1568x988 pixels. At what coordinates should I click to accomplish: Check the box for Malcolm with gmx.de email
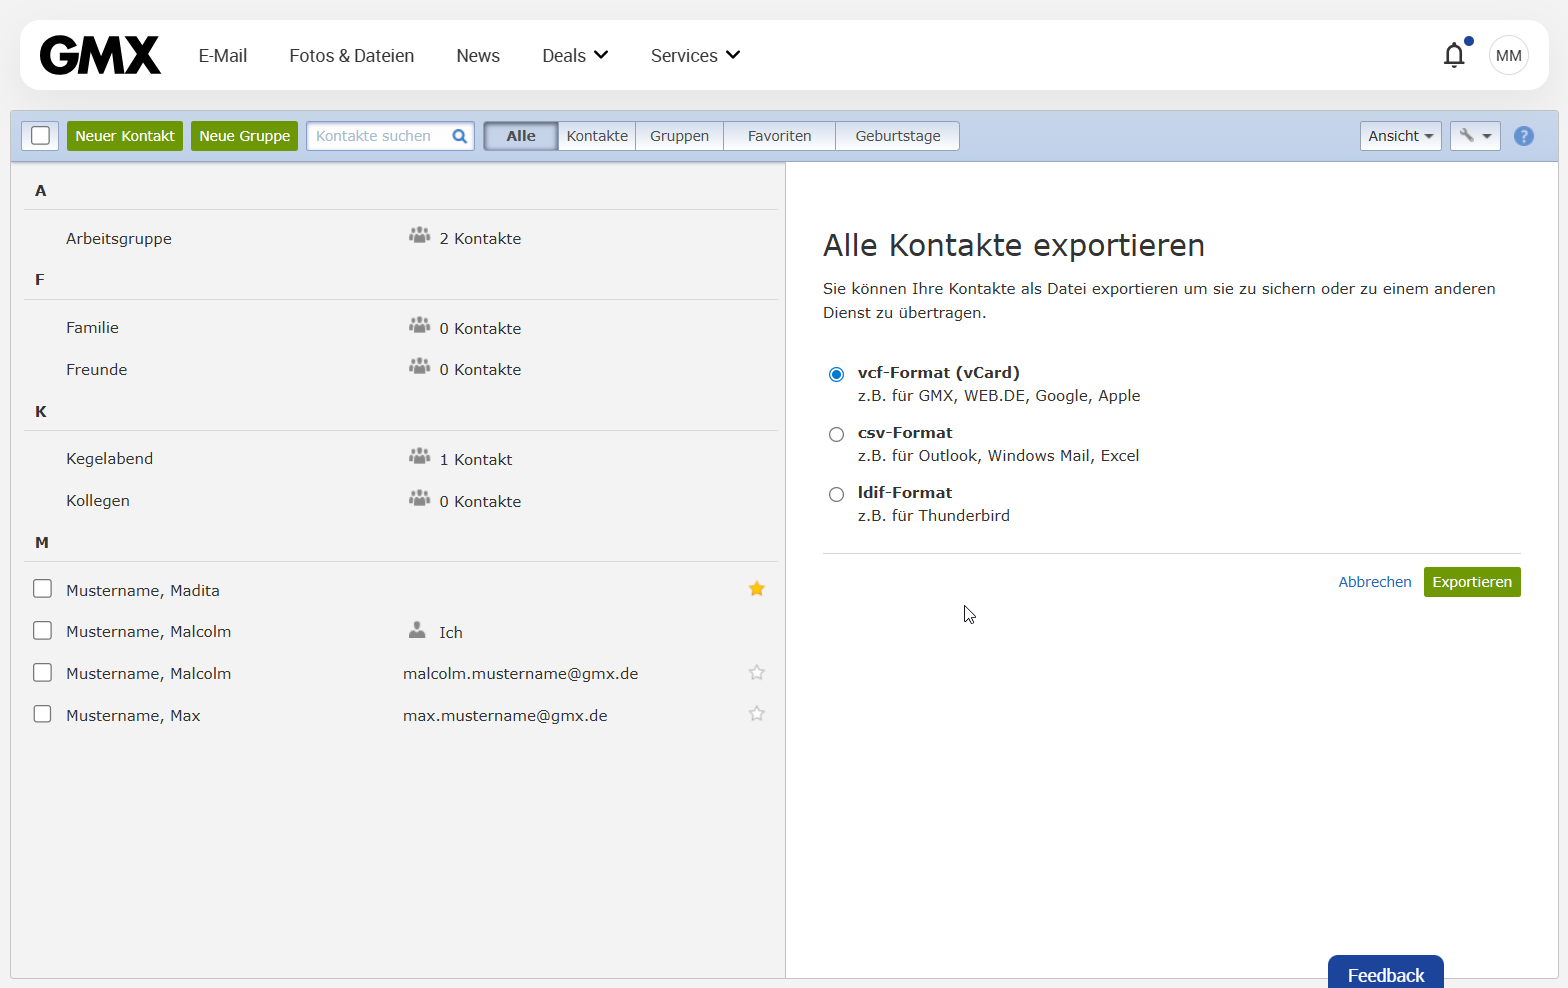click(x=42, y=673)
